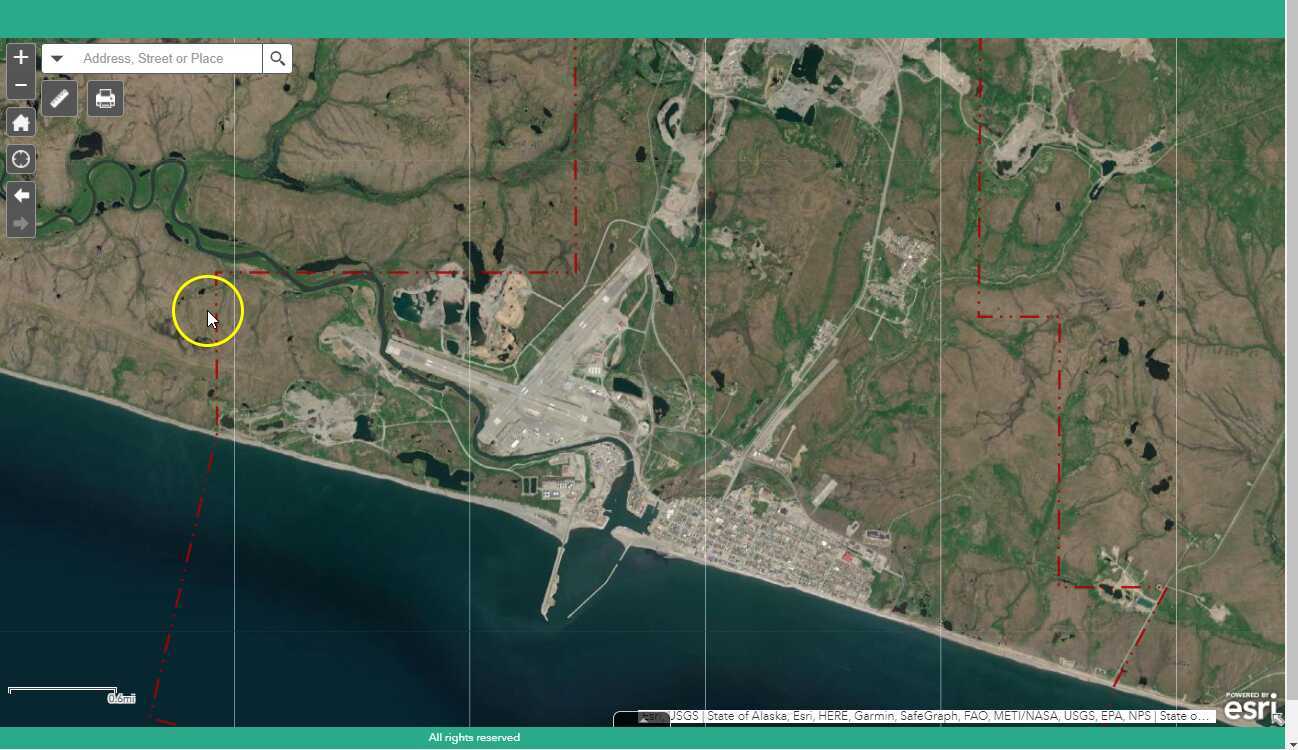
Task: Zoom in on the map
Action: click(21, 58)
